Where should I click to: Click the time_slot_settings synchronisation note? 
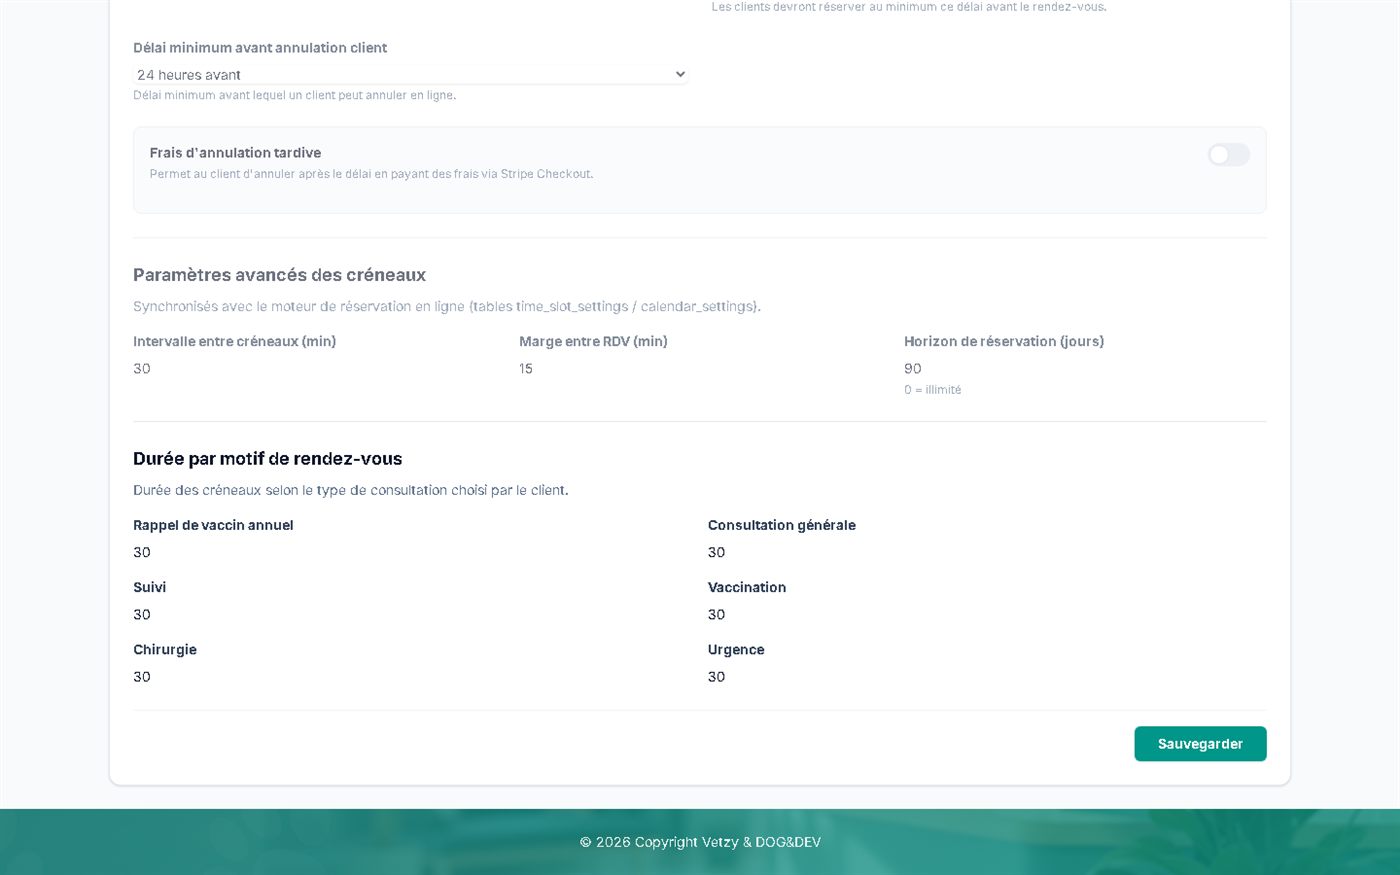click(x=447, y=306)
